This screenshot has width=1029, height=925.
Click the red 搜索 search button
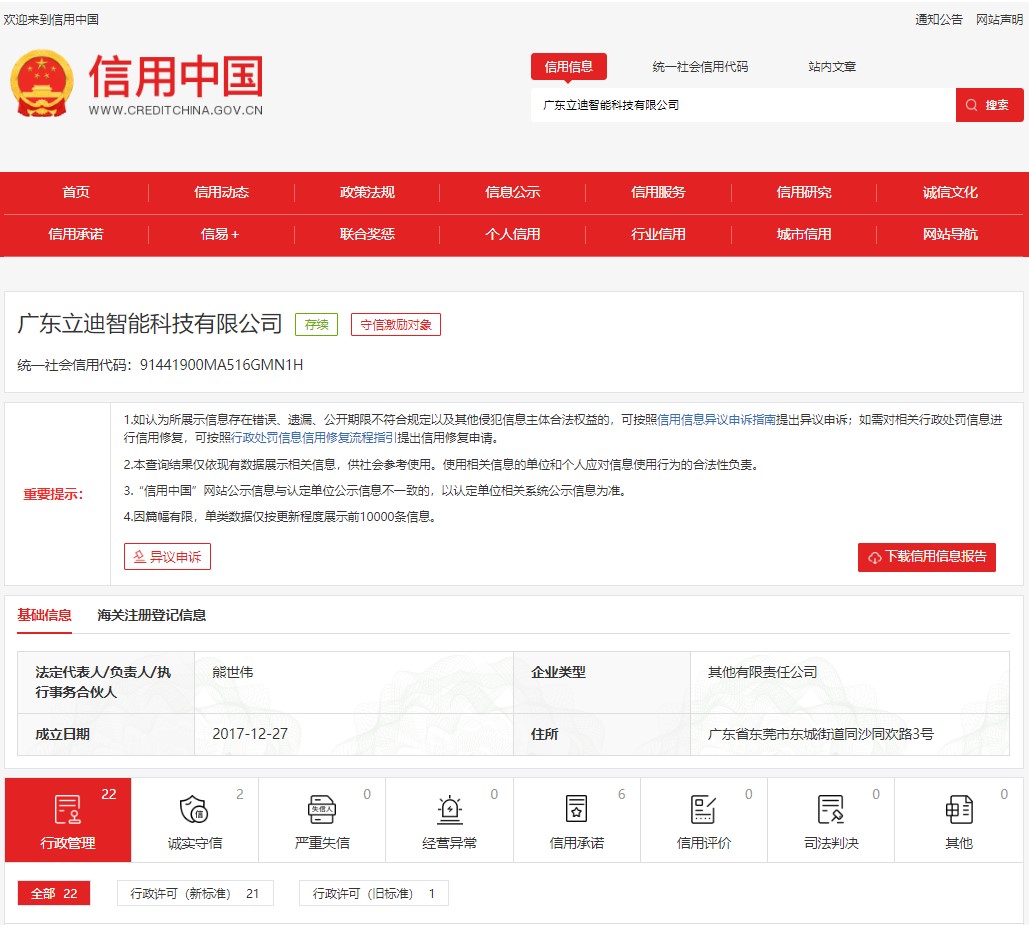(x=989, y=105)
